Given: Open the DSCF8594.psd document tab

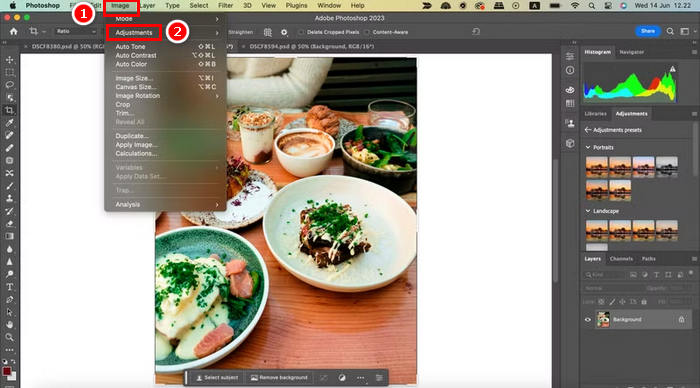Looking at the screenshot, I should point(312,46).
